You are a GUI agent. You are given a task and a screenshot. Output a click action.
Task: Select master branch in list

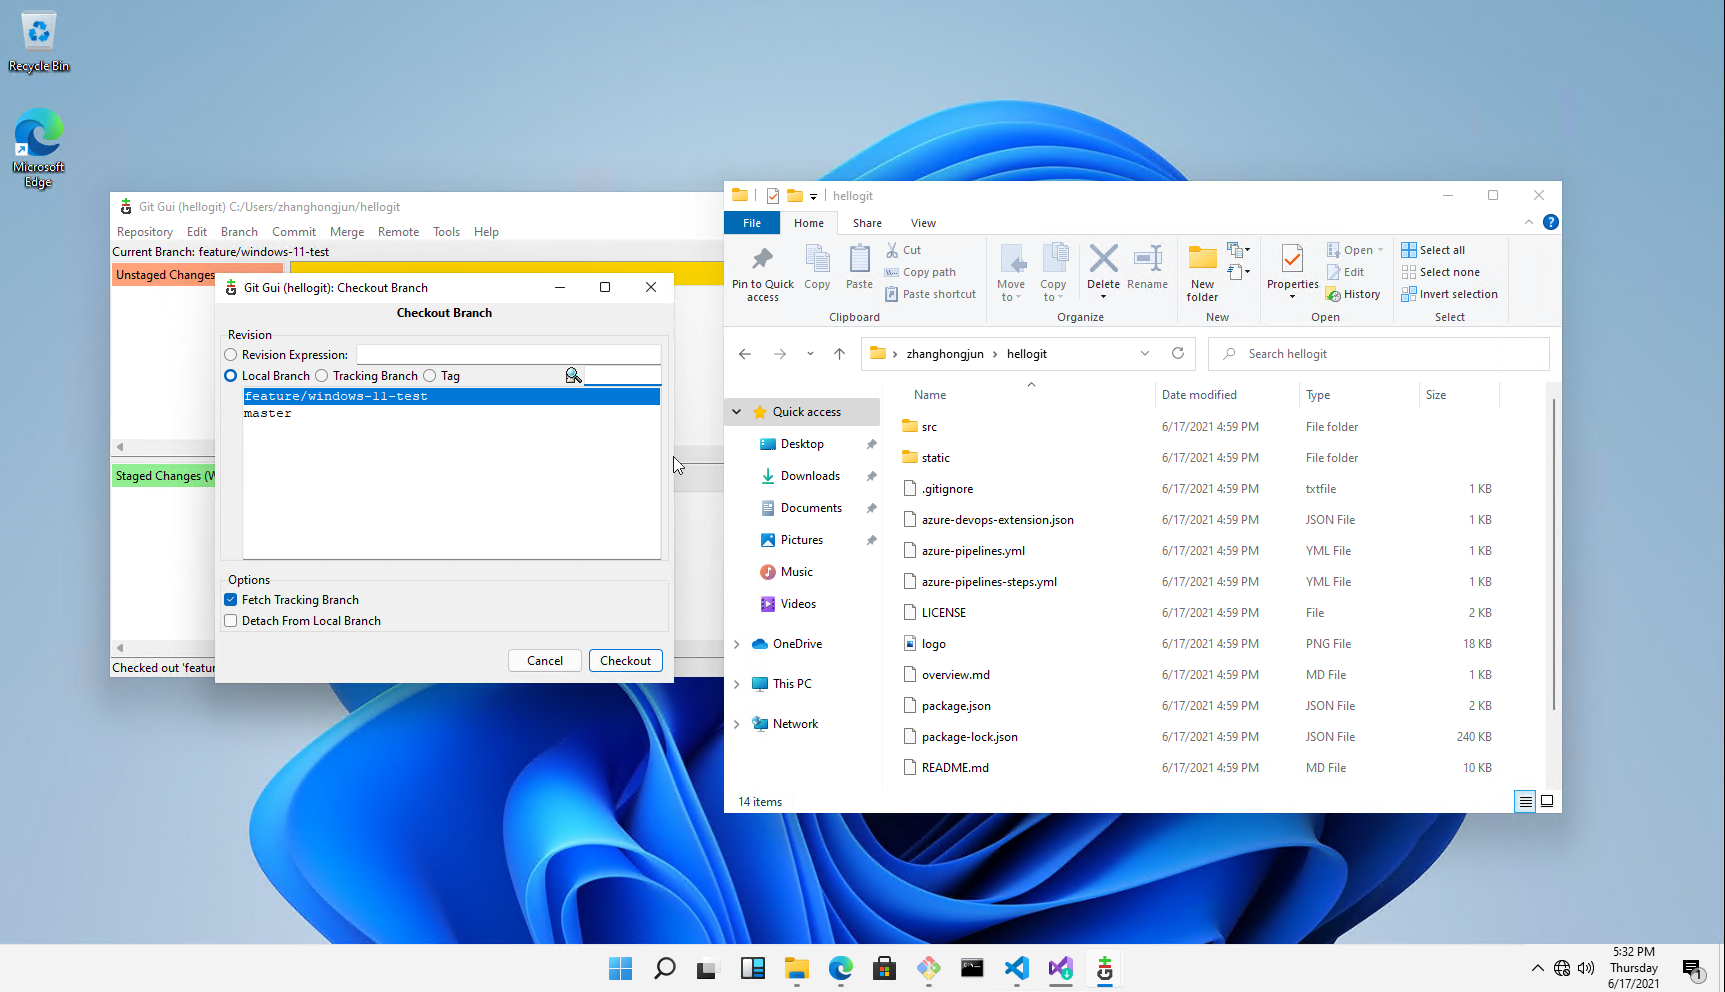click(x=451, y=413)
